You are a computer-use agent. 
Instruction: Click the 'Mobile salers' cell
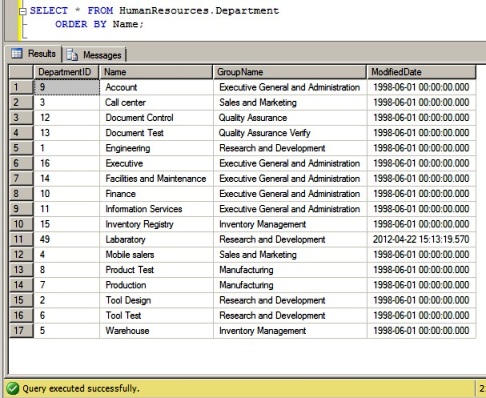coord(156,255)
